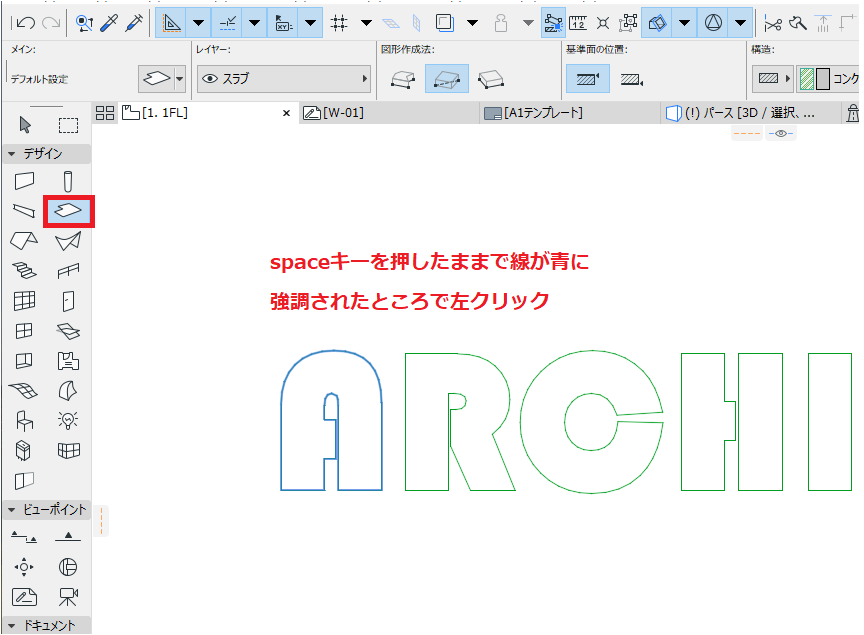The height and width of the screenshot is (635, 864).
Task: Select rotated rectangle slab geometry method
Action: (491, 79)
